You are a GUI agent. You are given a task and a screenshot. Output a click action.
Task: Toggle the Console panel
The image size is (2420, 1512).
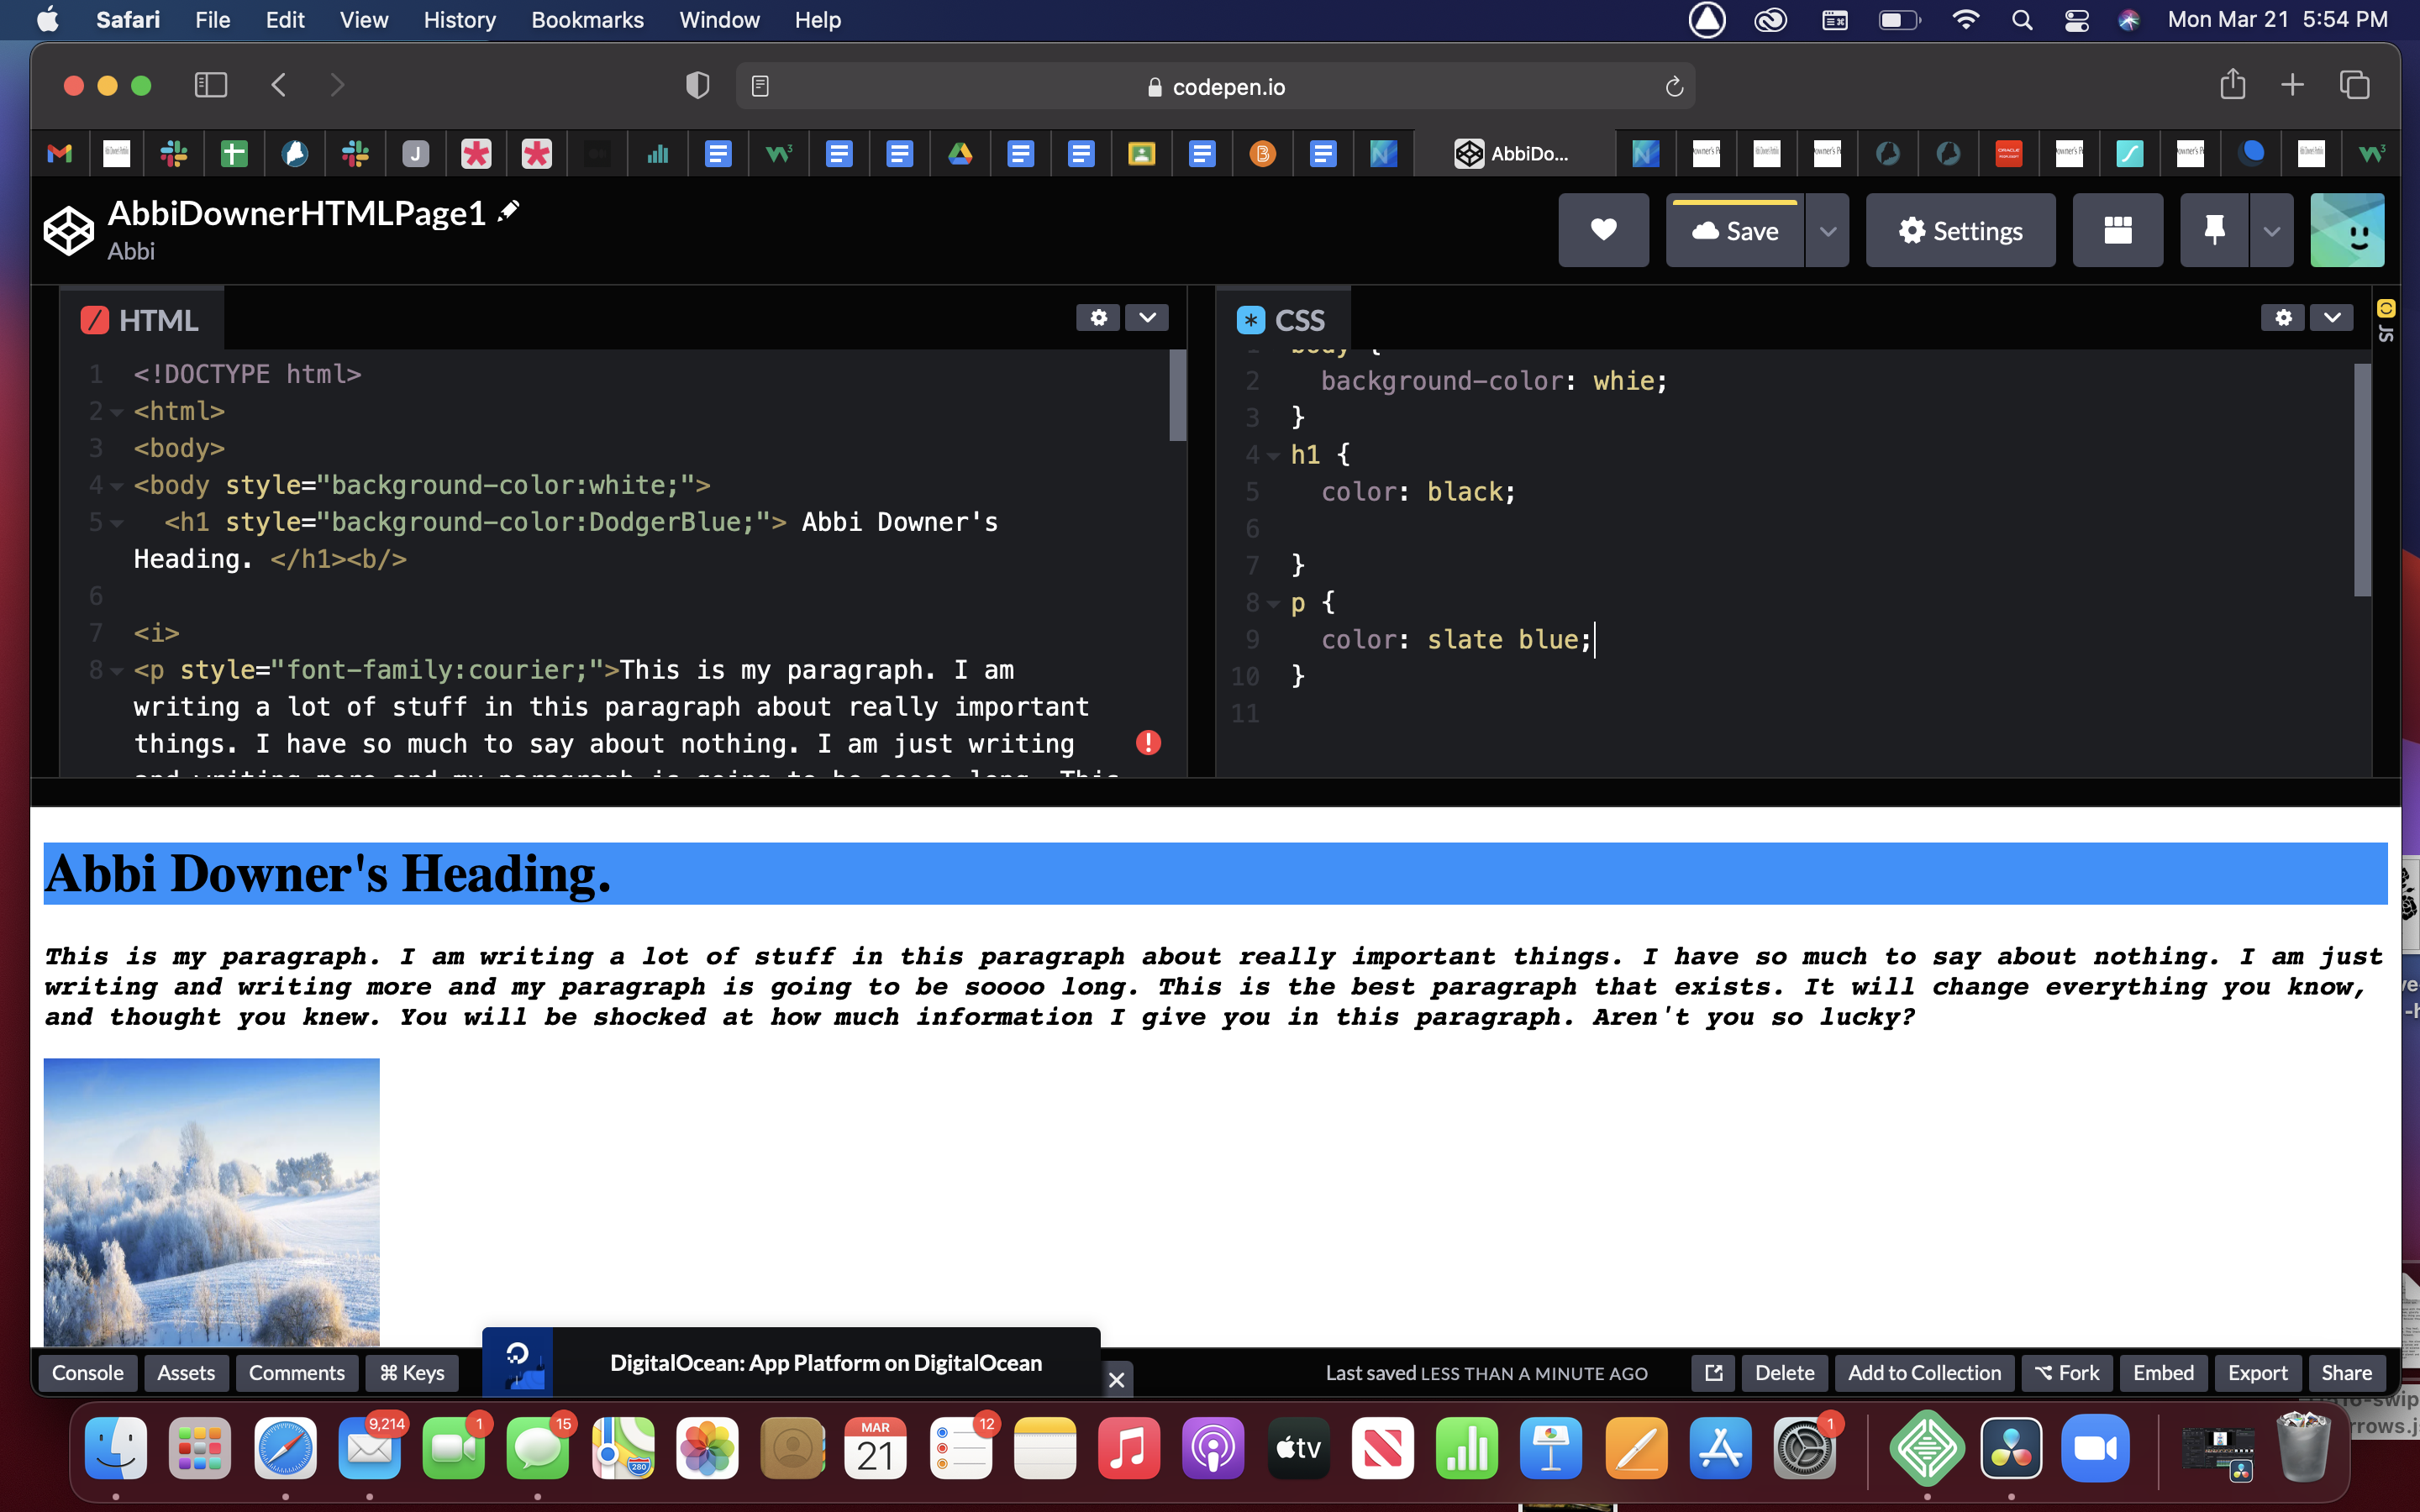pyautogui.click(x=87, y=1373)
